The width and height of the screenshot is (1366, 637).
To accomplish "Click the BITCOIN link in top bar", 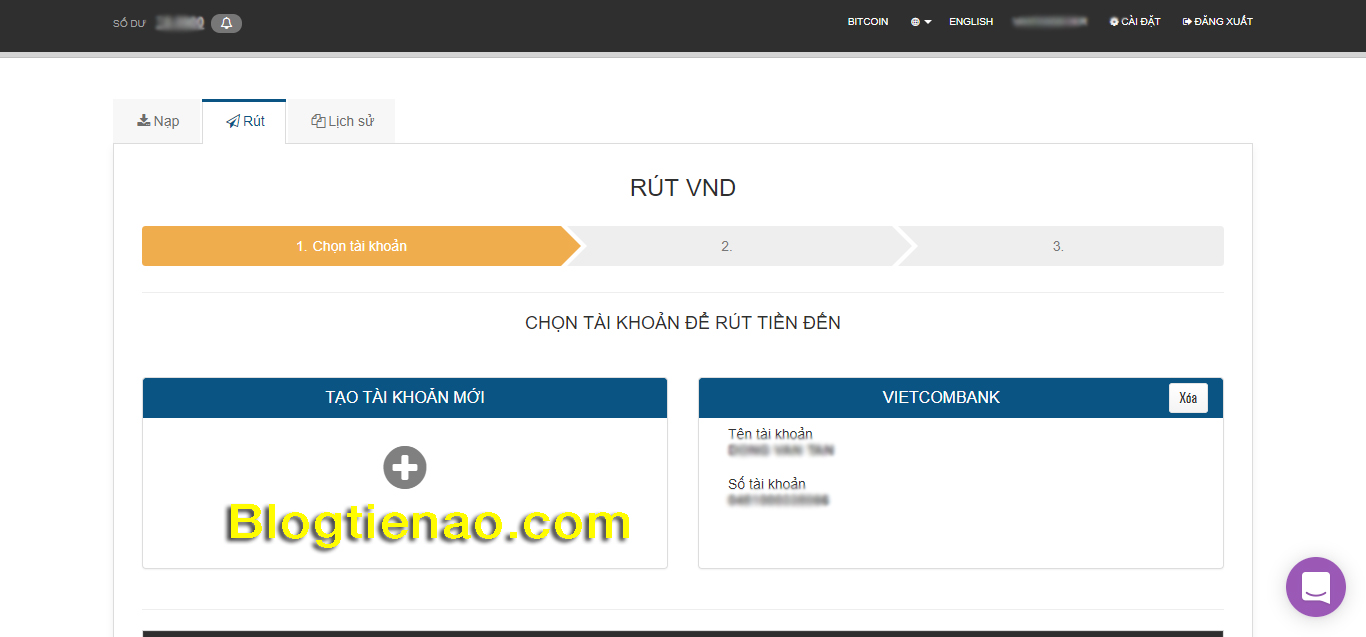I will 867,22.
